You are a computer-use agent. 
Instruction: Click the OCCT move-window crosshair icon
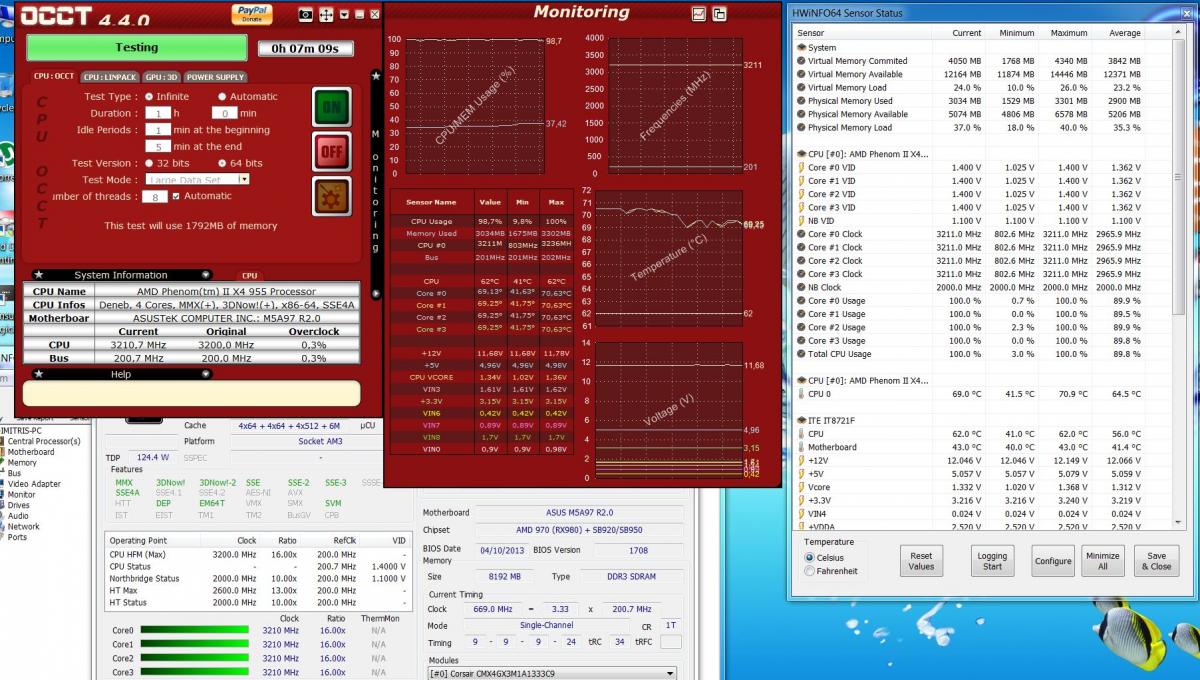[x=327, y=15]
